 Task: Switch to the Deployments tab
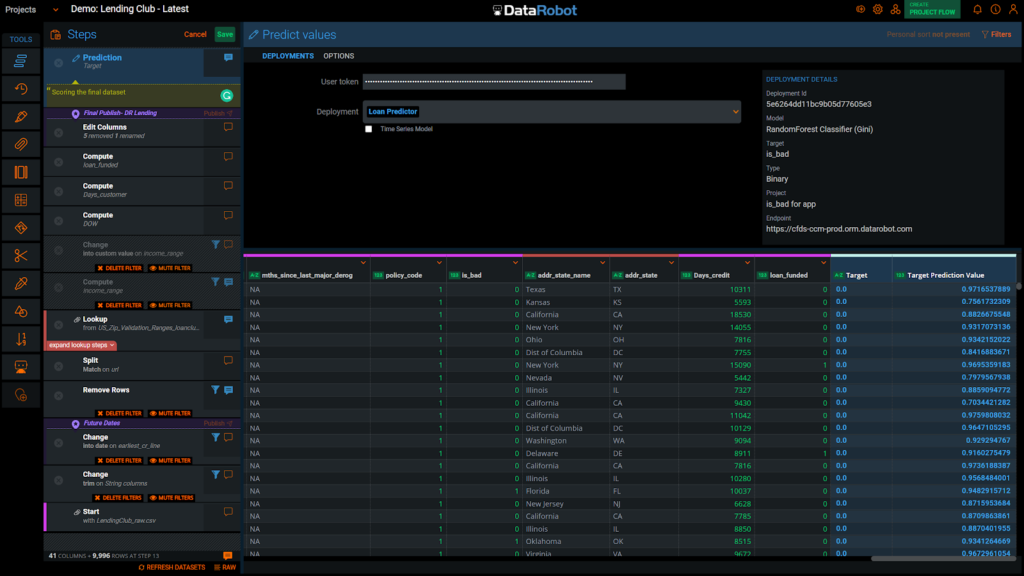click(x=288, y=56)
